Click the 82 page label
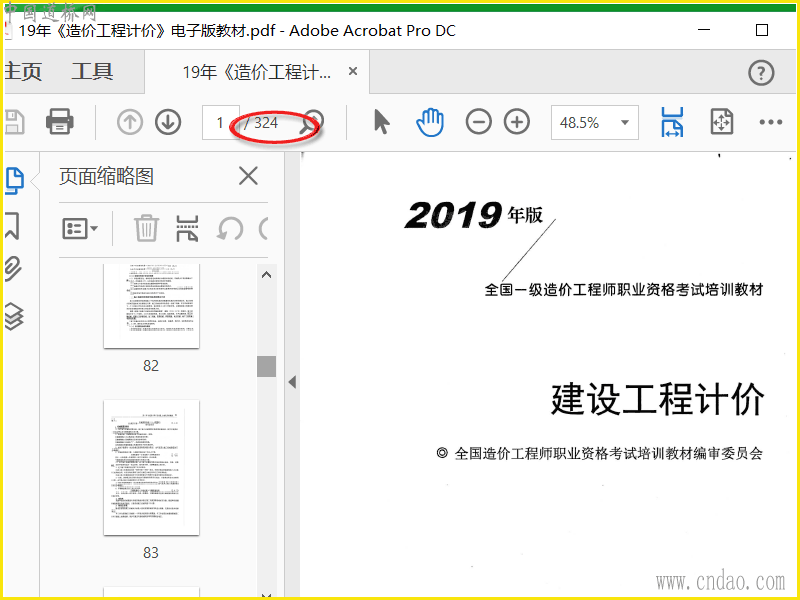Image resolution: width=800 pixels, height=600 pixels. coord(151,366)
